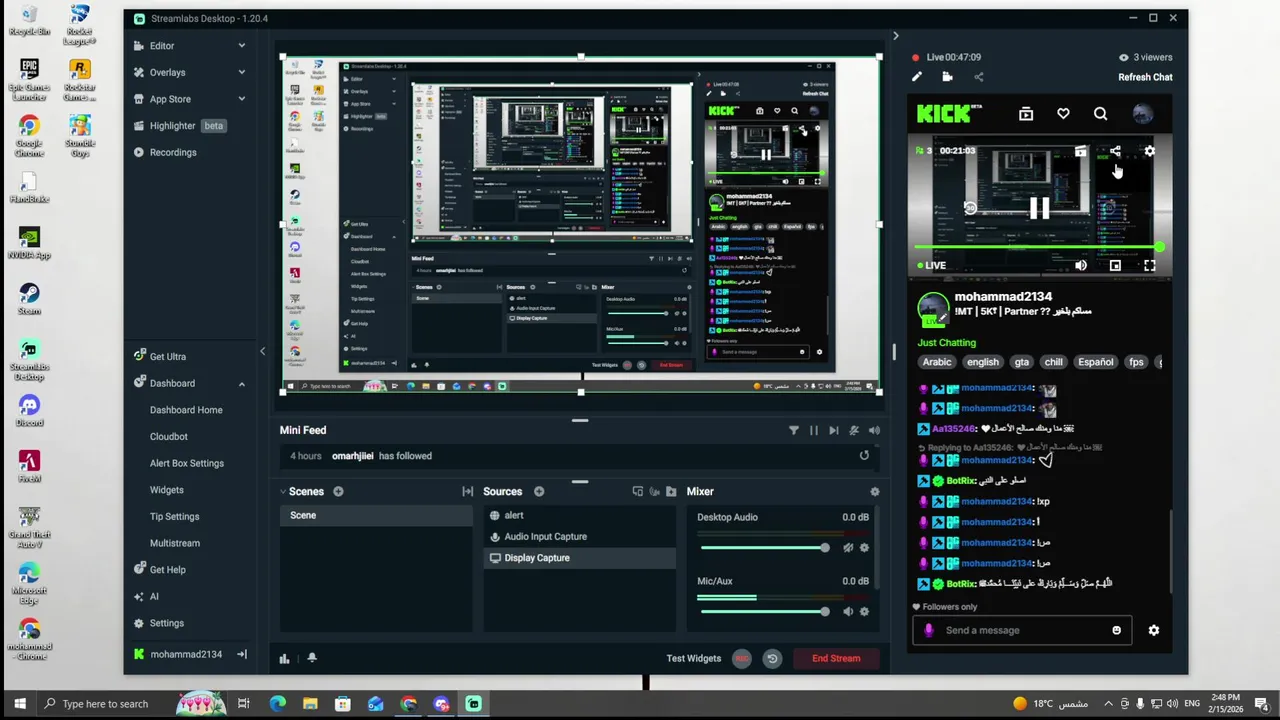Click the Mini Feed volume speaker icon
This screenshot has width=1280, height=720.
874,430
